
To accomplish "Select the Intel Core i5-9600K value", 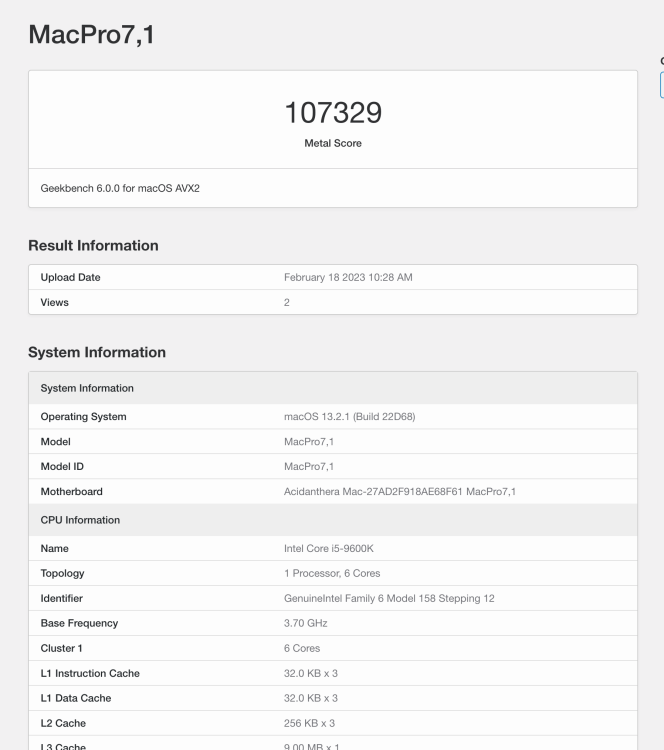I will point(329,549).
